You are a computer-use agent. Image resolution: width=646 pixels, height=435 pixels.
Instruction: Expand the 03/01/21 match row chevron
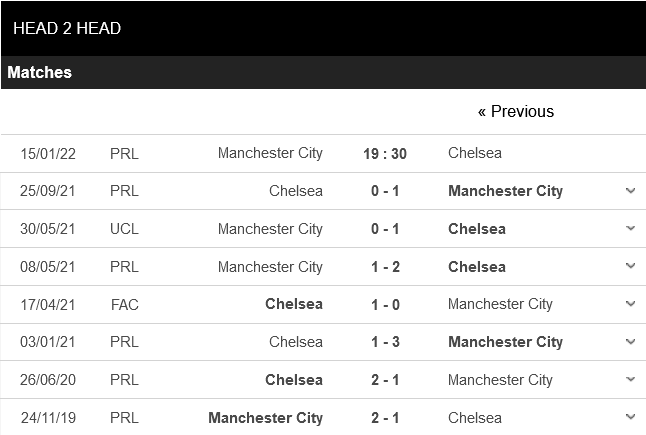(630, 342)
